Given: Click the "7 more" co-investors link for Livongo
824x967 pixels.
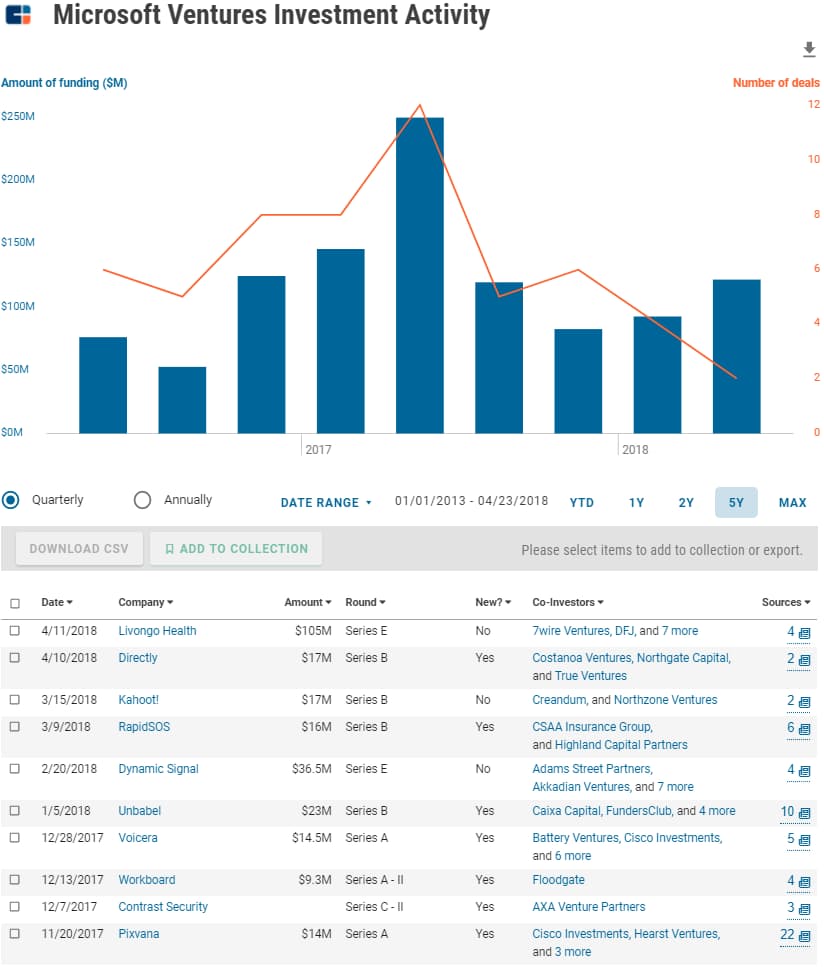Looking at the screenshot, I should [x=680, y=631].
